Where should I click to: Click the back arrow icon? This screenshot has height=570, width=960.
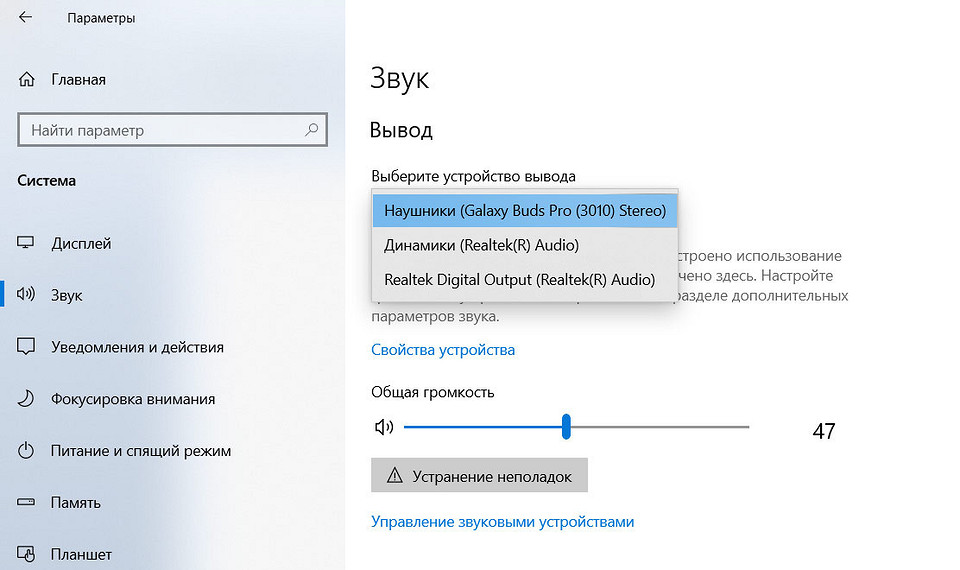click(25, 17)
